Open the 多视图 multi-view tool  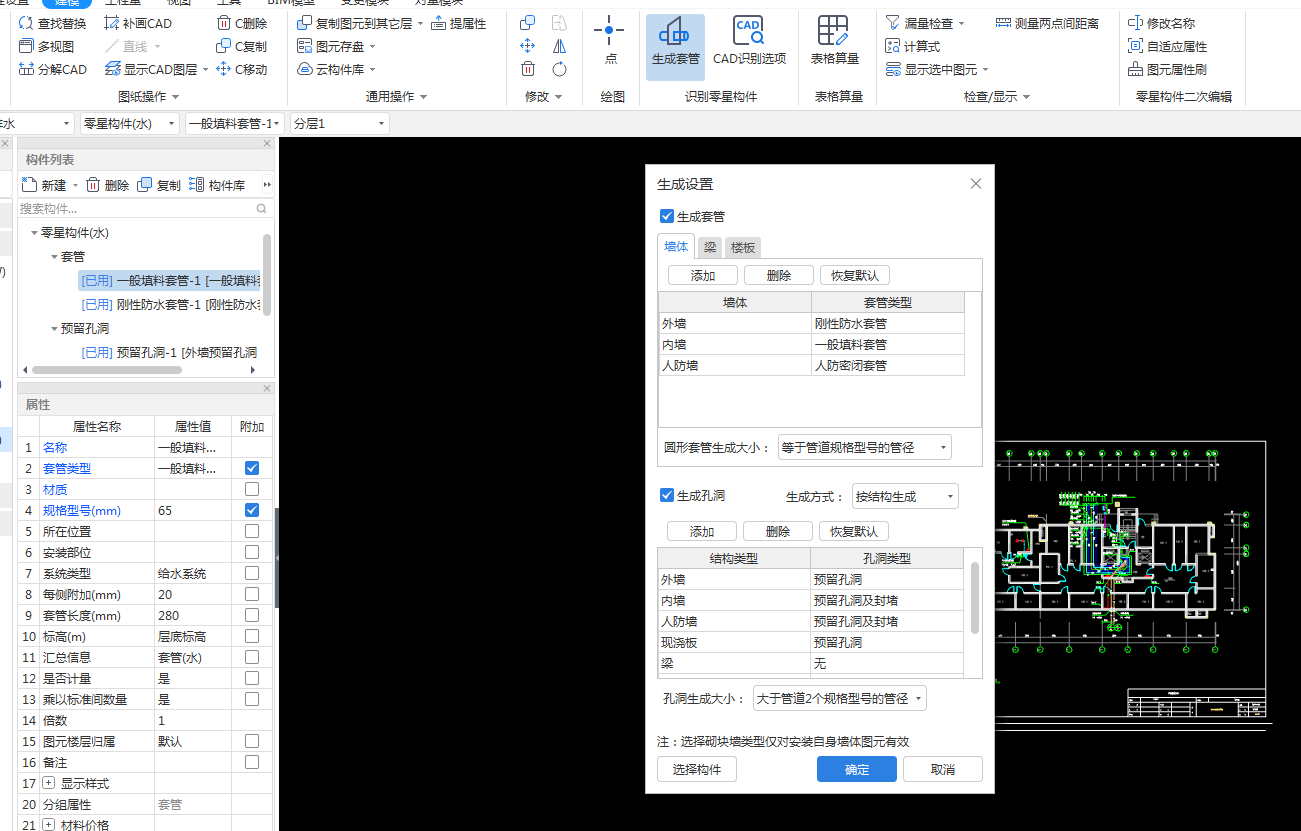coord(46,46)
